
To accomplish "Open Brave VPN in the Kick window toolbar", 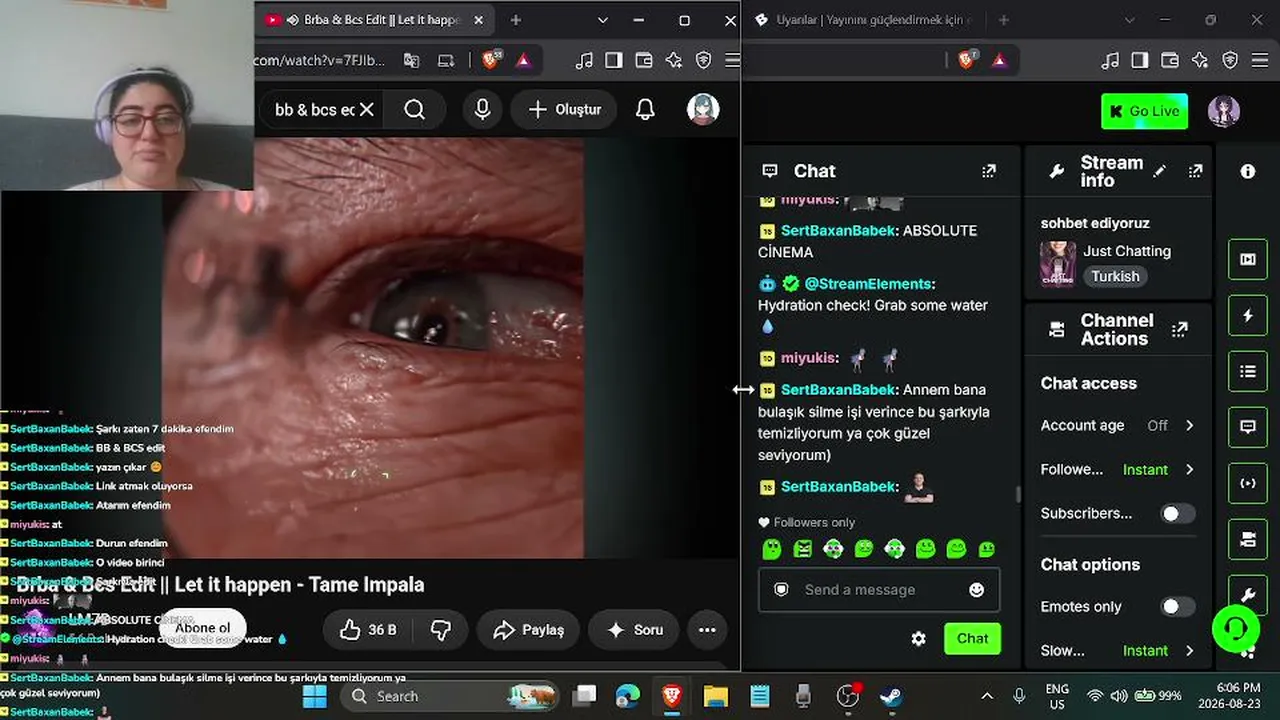I will click(x=1230, y=60).
